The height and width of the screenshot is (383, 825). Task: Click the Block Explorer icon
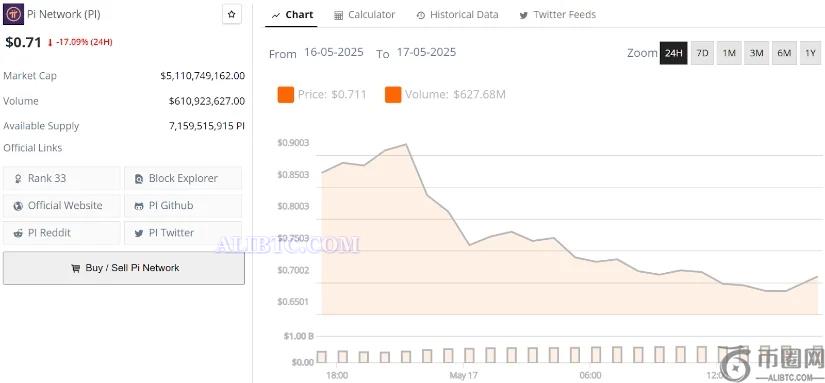(x=139, y=179)
